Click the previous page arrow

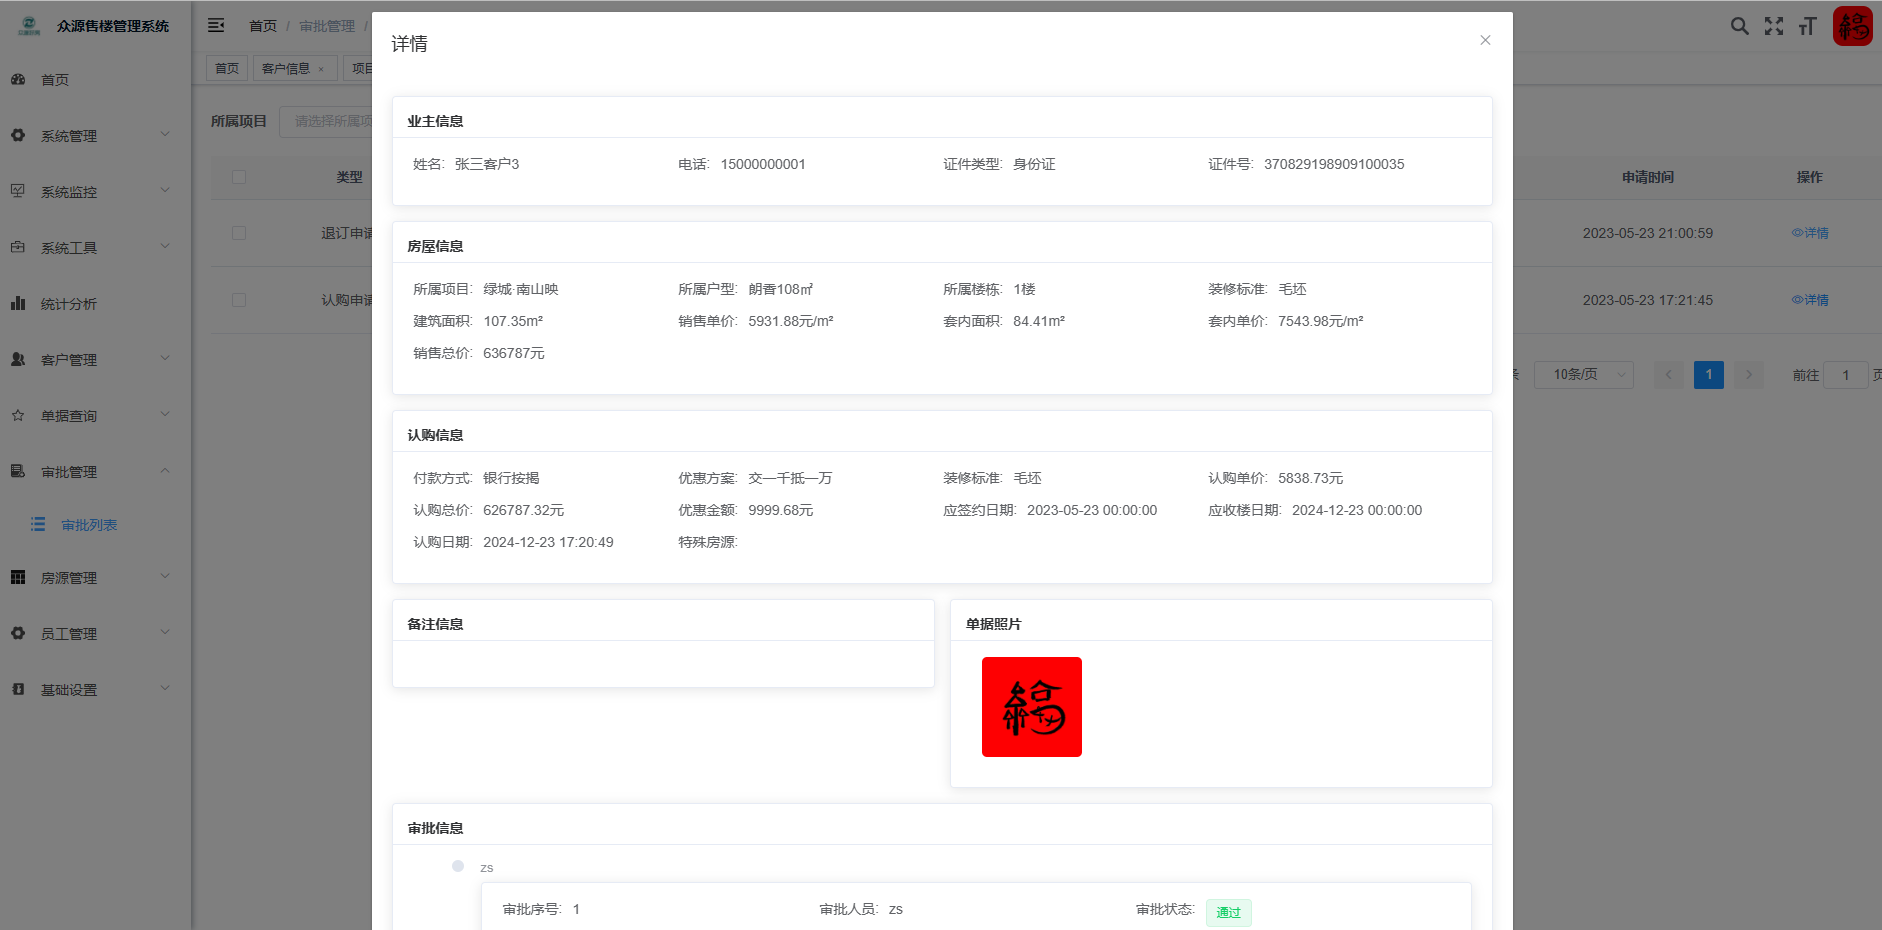click(x=1669, y=375)
